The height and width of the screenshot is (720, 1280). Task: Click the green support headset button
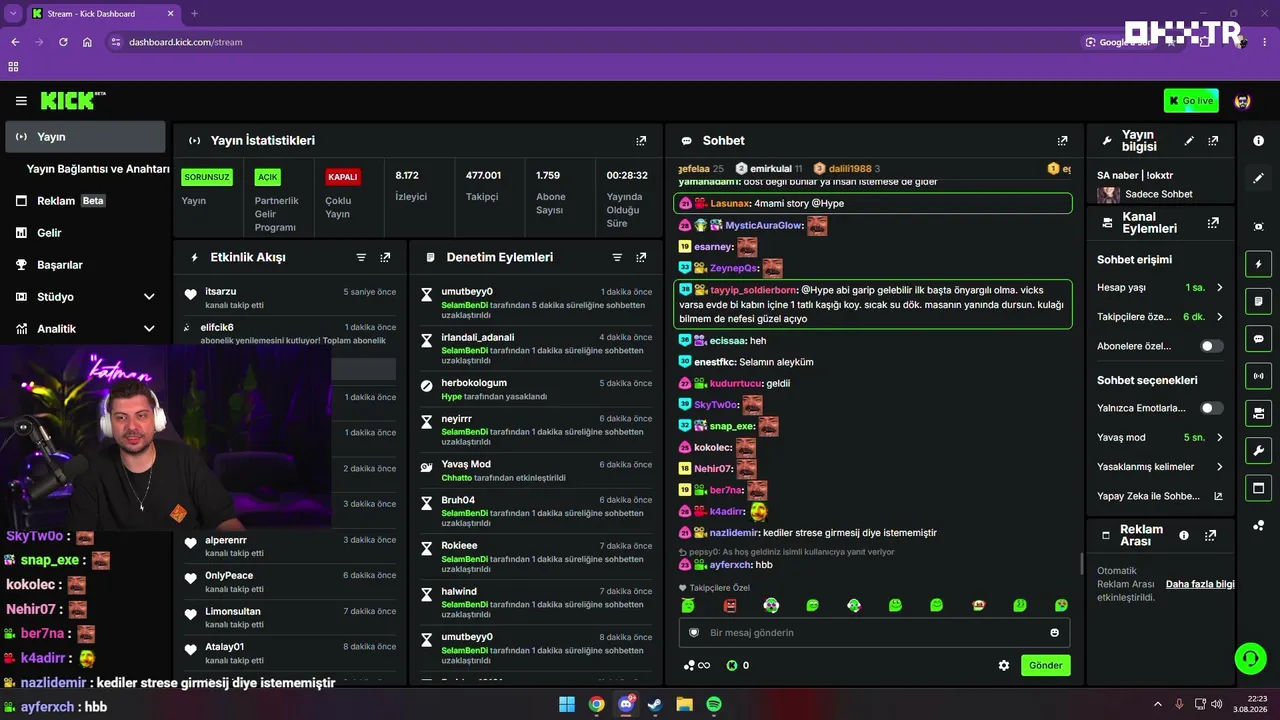click(x=1250, y=658)
